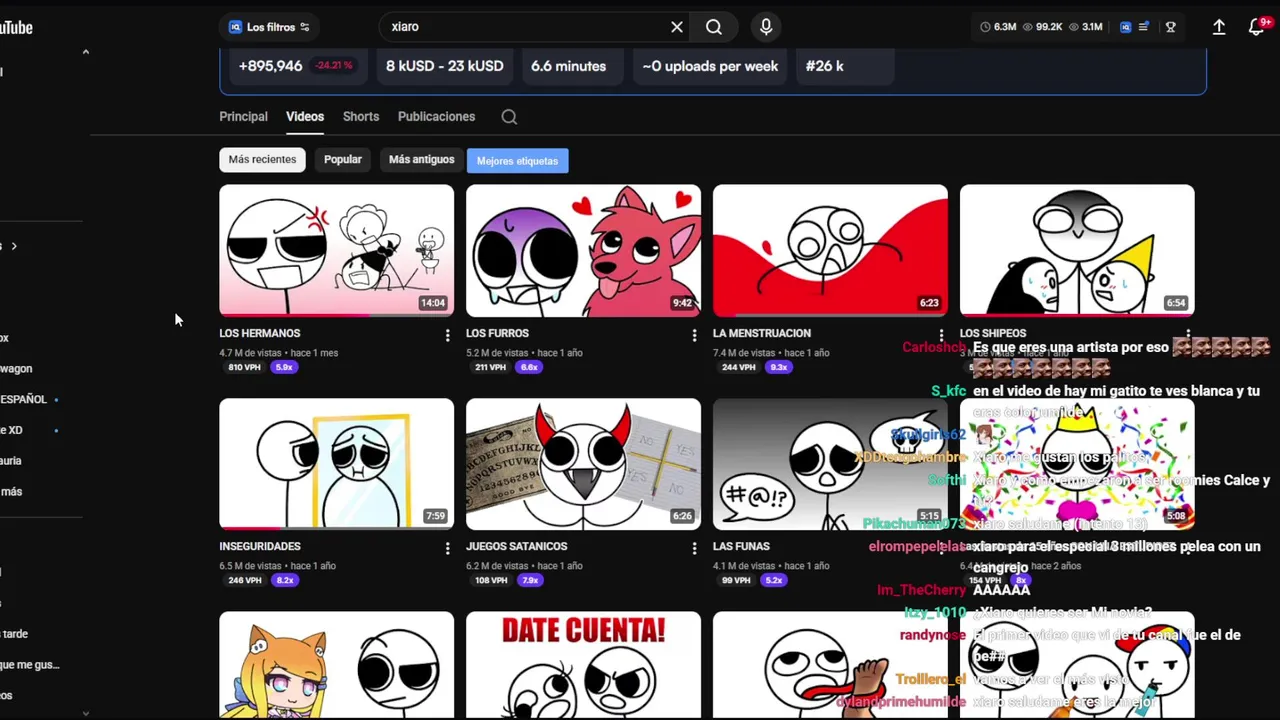This screenshot has width=1280, height=720.
Task: Open three-dot menu for INSEGURIDADES
Action: 447,548
